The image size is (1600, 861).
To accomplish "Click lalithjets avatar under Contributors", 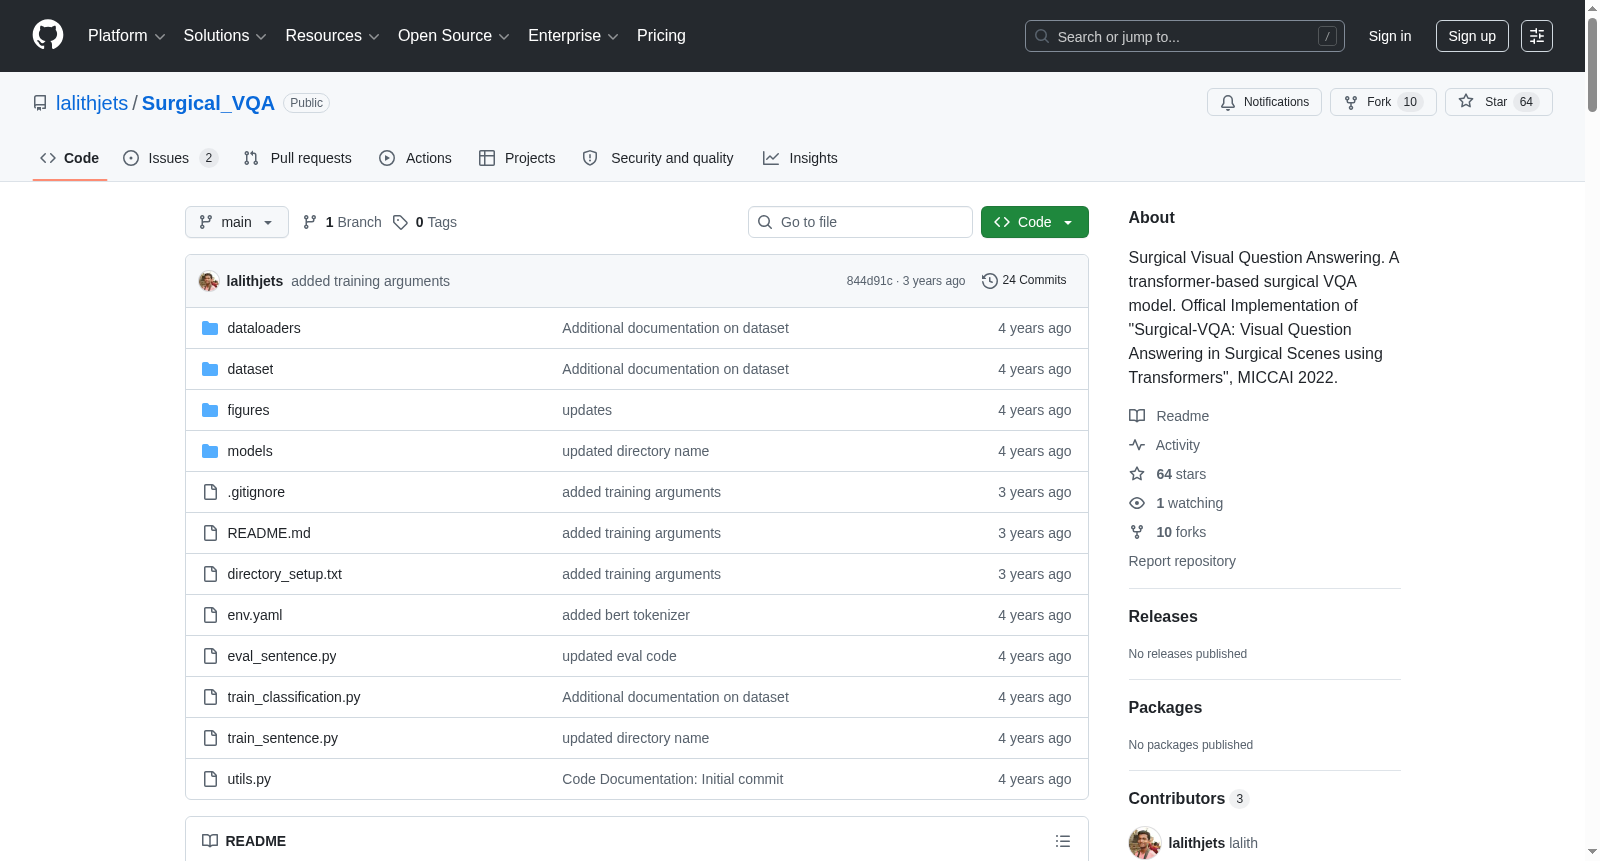I will pyautogui.click(x=1145, y=843).
